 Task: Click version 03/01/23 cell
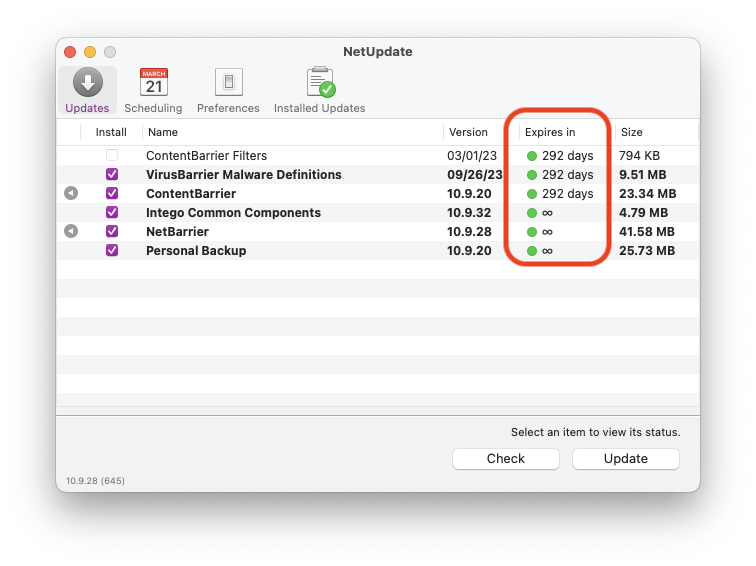coord(472,156)
